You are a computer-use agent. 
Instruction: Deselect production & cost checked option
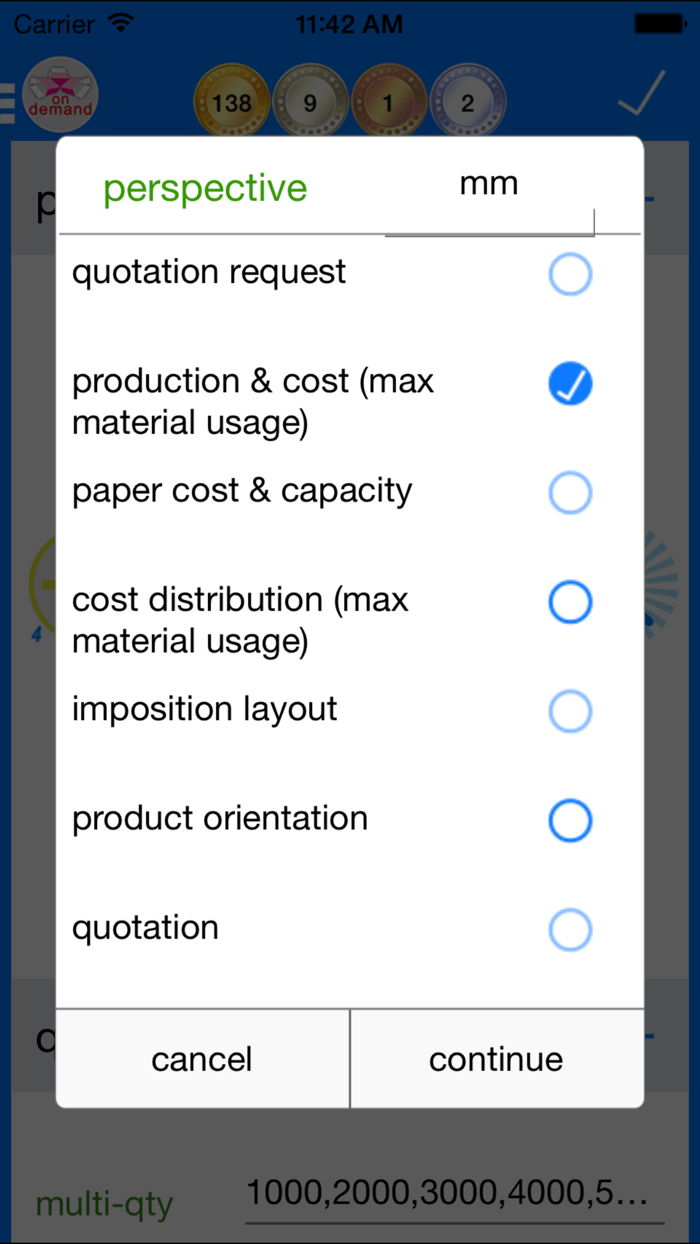pos(570,384)
